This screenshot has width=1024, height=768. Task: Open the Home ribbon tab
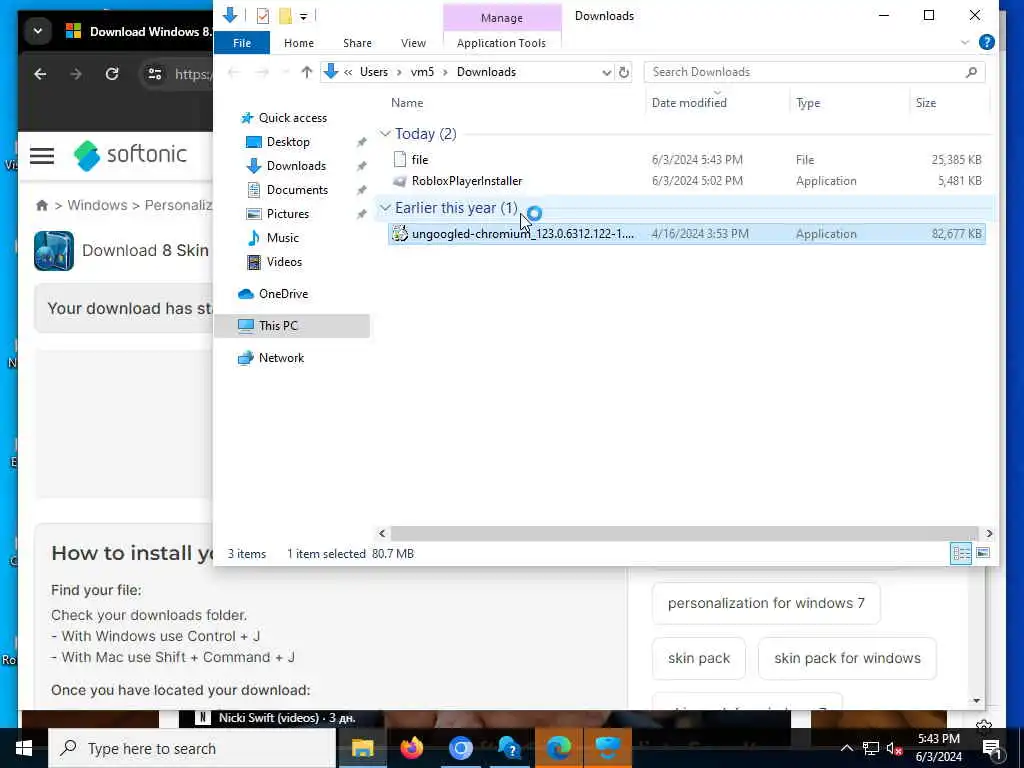click(x=298, y=43)
